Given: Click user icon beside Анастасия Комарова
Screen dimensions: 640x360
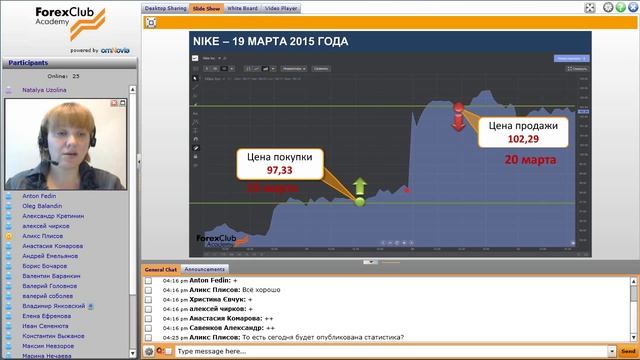Looking at the screenshot, I should coord(9,246).
